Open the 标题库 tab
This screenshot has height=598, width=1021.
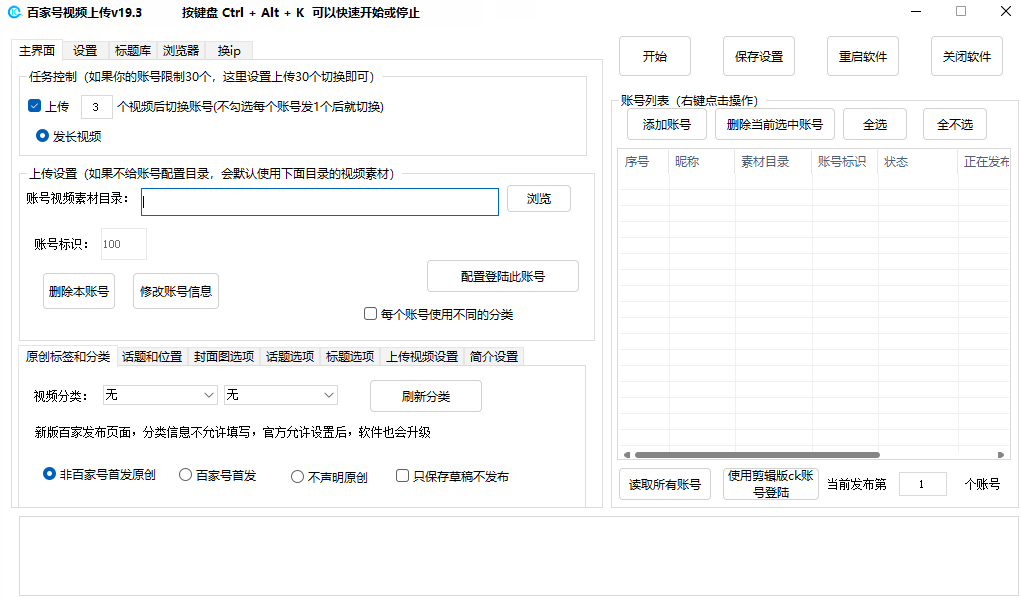pos(133,51)
